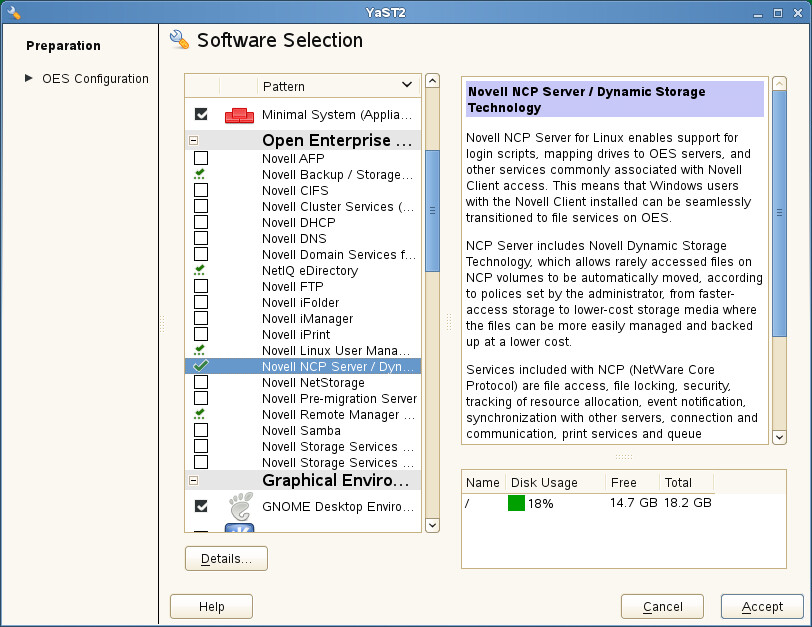
Task: Click the Details... button
Action: pos(226,558)
